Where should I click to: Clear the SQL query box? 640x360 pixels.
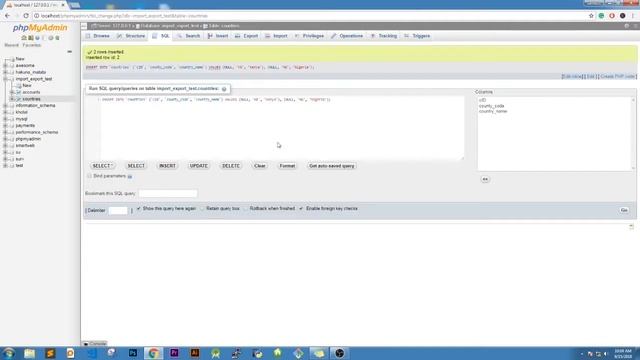coord(260,166)
